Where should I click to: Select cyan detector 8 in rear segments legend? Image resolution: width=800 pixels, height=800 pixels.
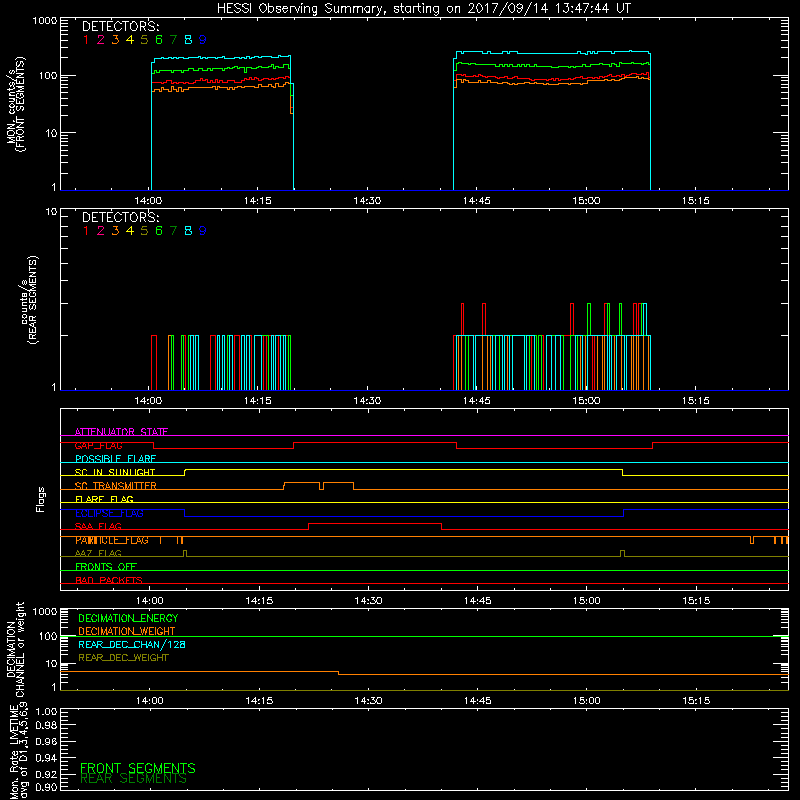[x=188, y=231]
